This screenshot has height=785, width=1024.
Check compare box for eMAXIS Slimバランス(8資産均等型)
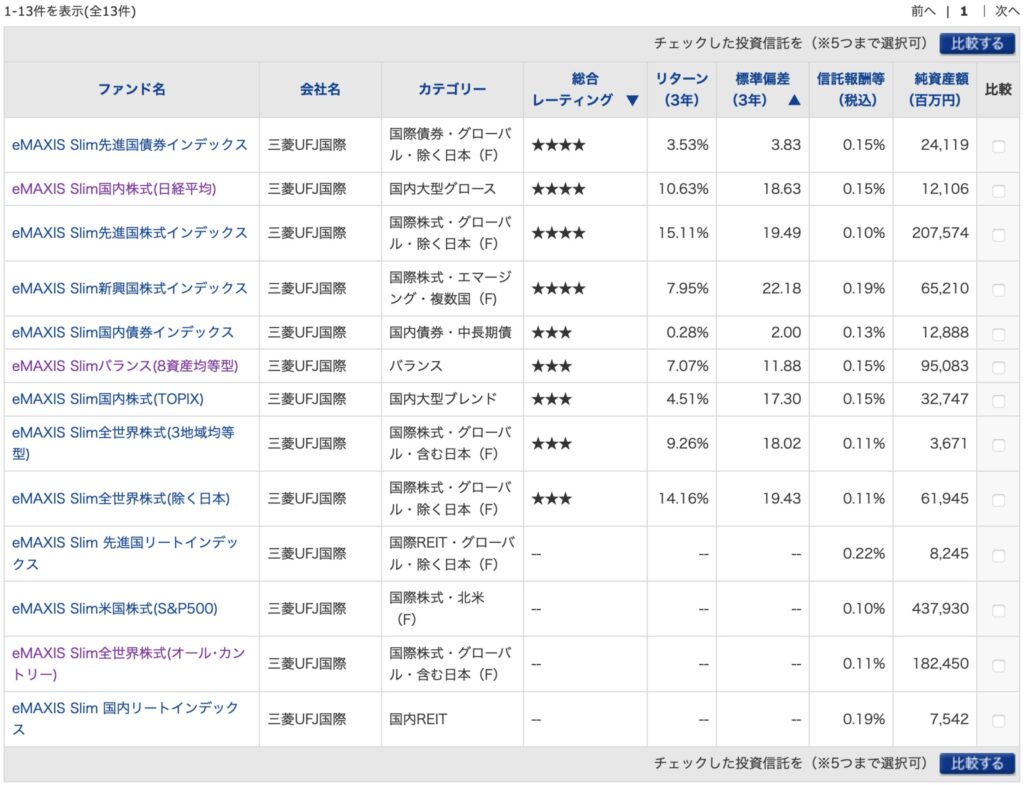[998, 368]
